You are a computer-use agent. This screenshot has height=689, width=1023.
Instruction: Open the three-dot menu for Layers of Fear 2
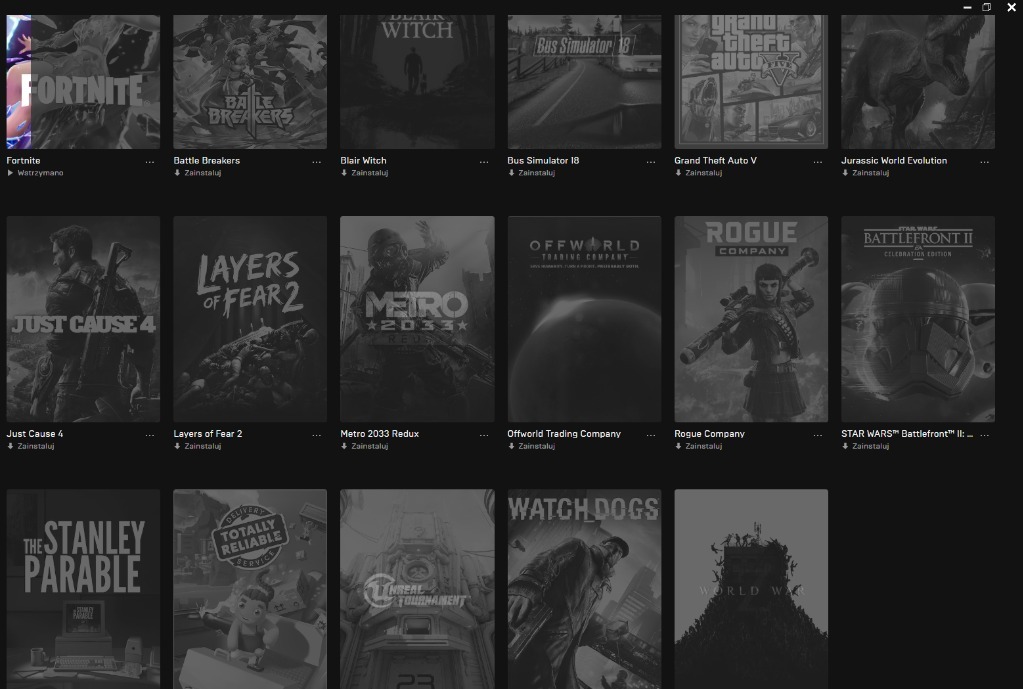316,435
